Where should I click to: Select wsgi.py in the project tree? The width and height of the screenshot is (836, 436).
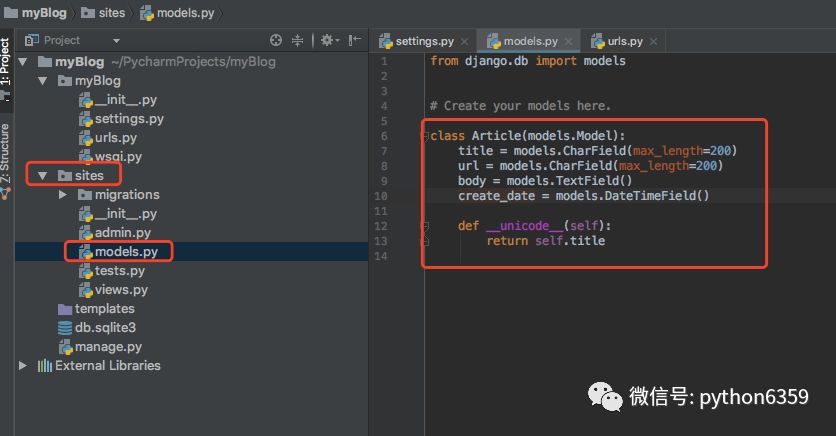118,157
